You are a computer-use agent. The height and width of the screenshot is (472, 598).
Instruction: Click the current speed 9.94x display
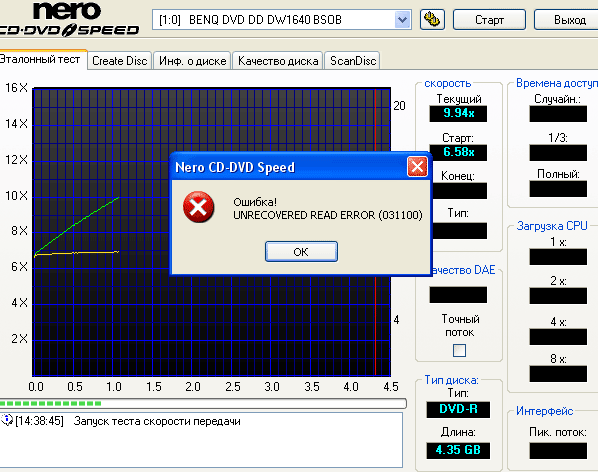pyautogui.click(x=458, y=113)
